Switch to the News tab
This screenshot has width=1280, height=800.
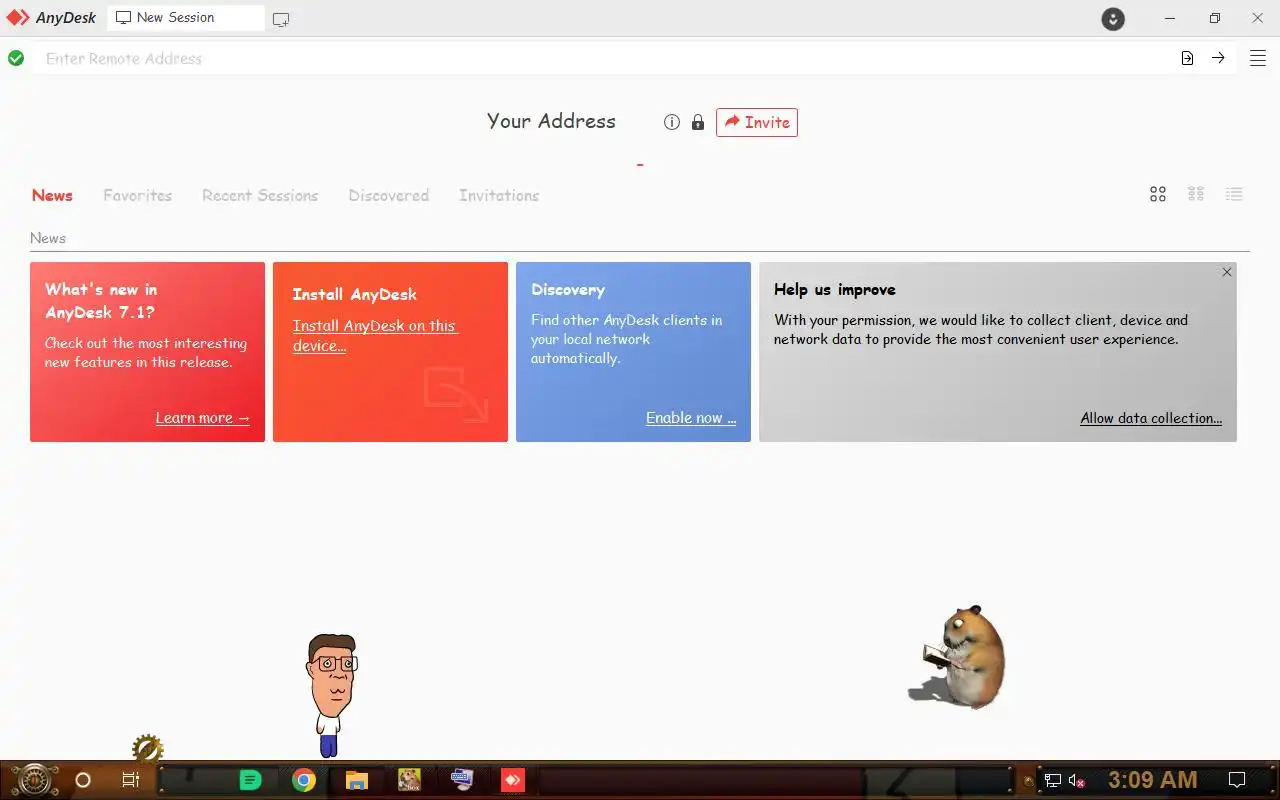pos(52,195)
